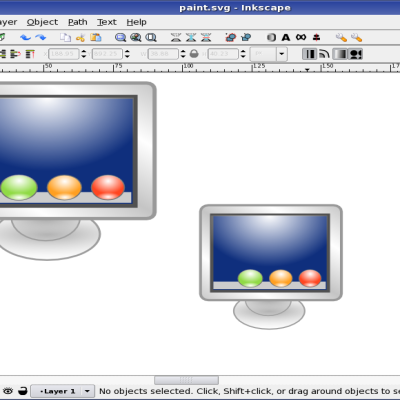Open the Object menu
Viewport: 400px width, 400px height.
pyautogui.click(x=42, y=22)
